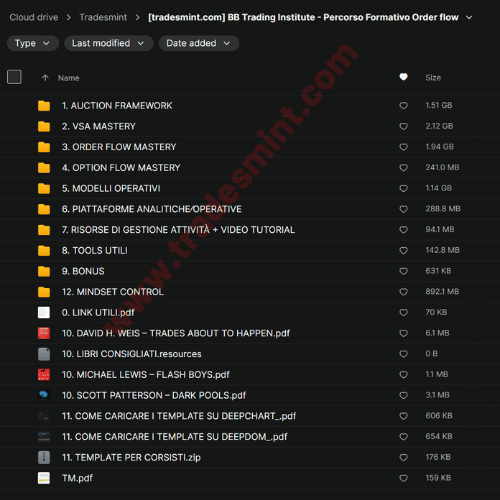Open the 5. MODELLI OPERATIVI folder icon

click(x=44, y=188)
